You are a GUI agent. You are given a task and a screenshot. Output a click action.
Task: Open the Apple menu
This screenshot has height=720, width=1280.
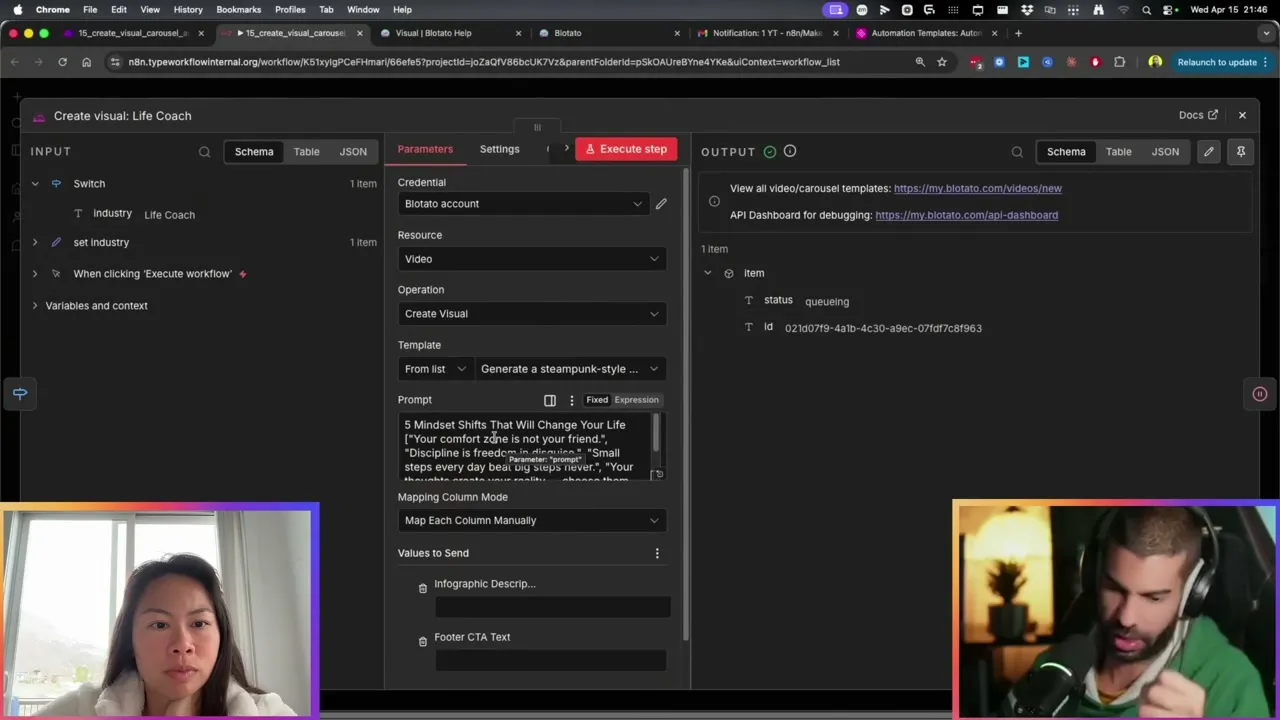[x=17, y=9]
